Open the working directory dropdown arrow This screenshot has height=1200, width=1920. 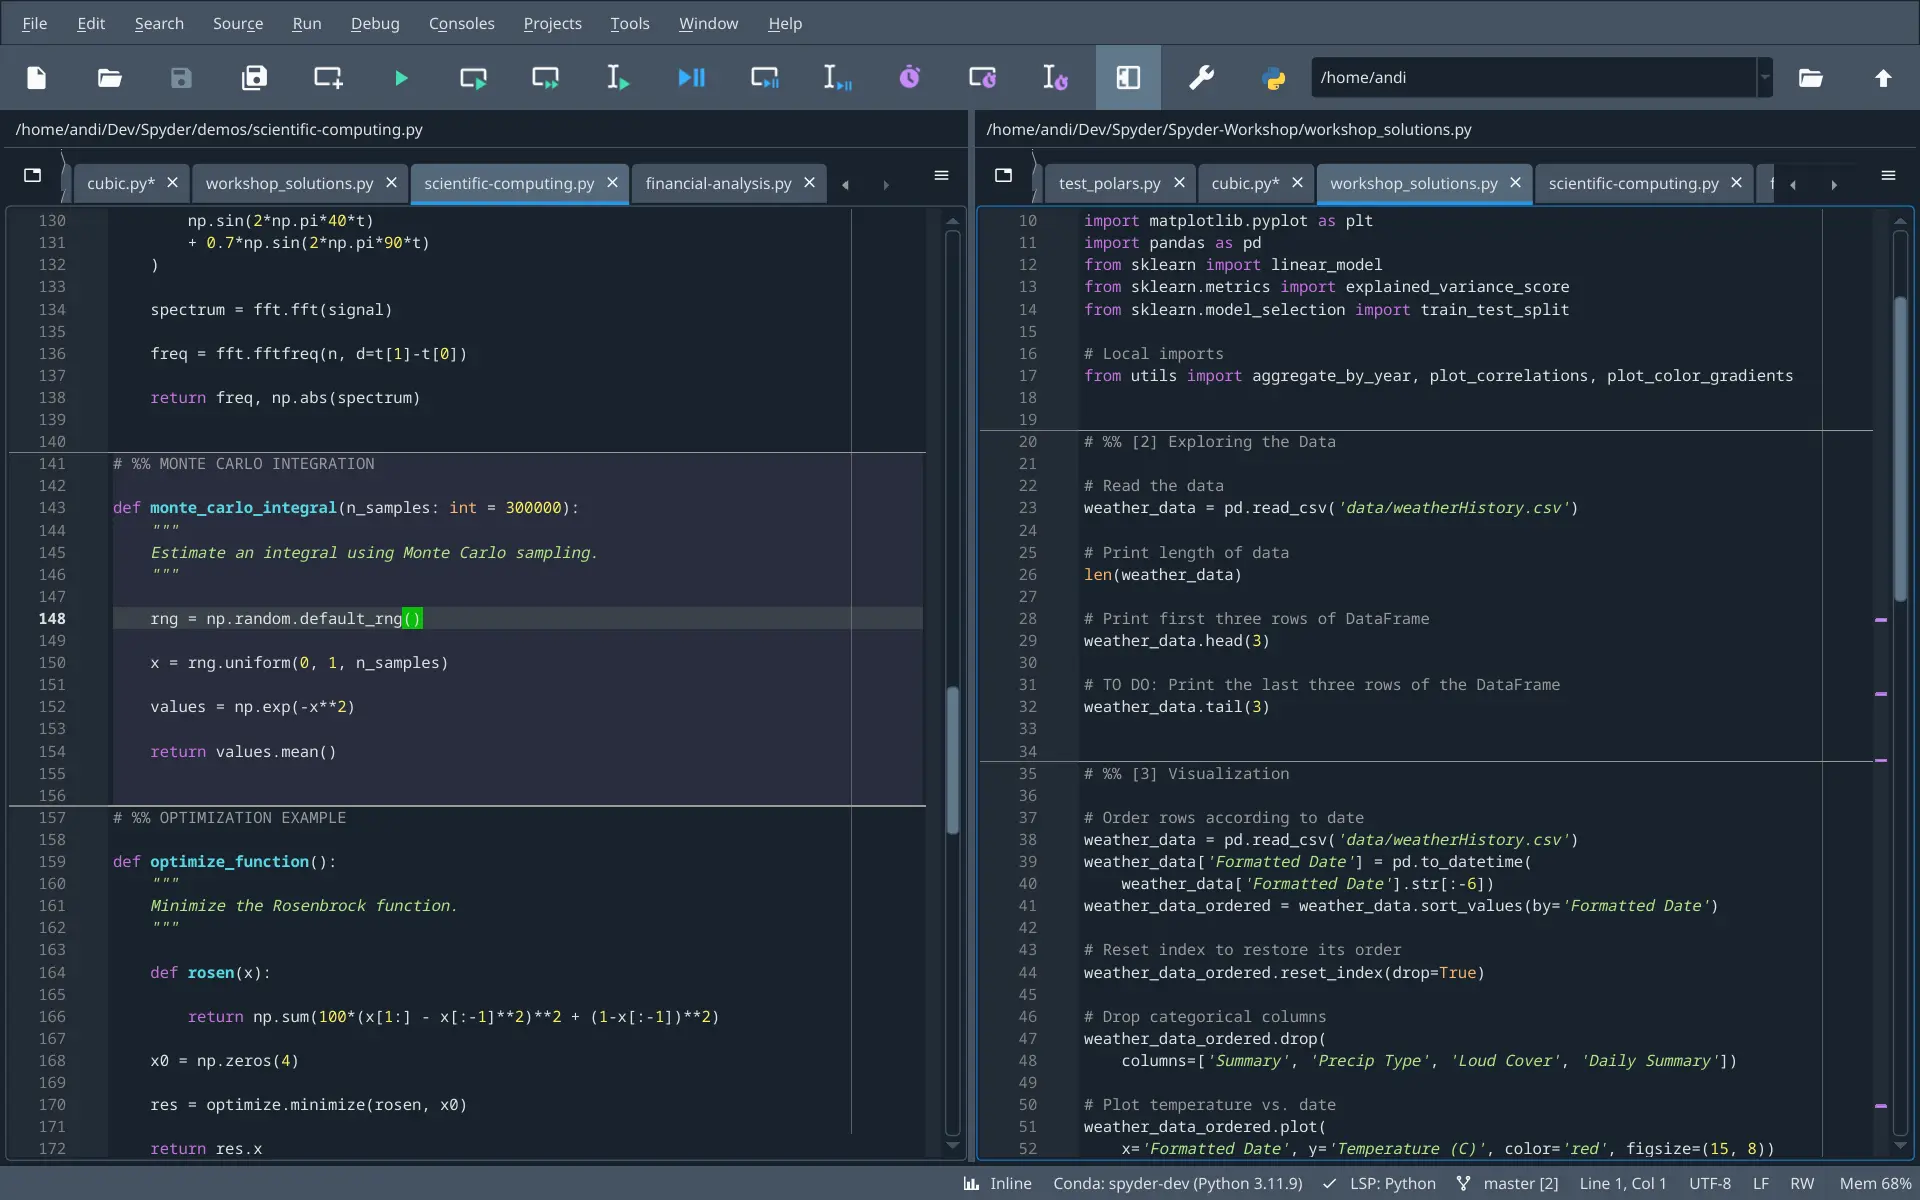pos(1766,77)
